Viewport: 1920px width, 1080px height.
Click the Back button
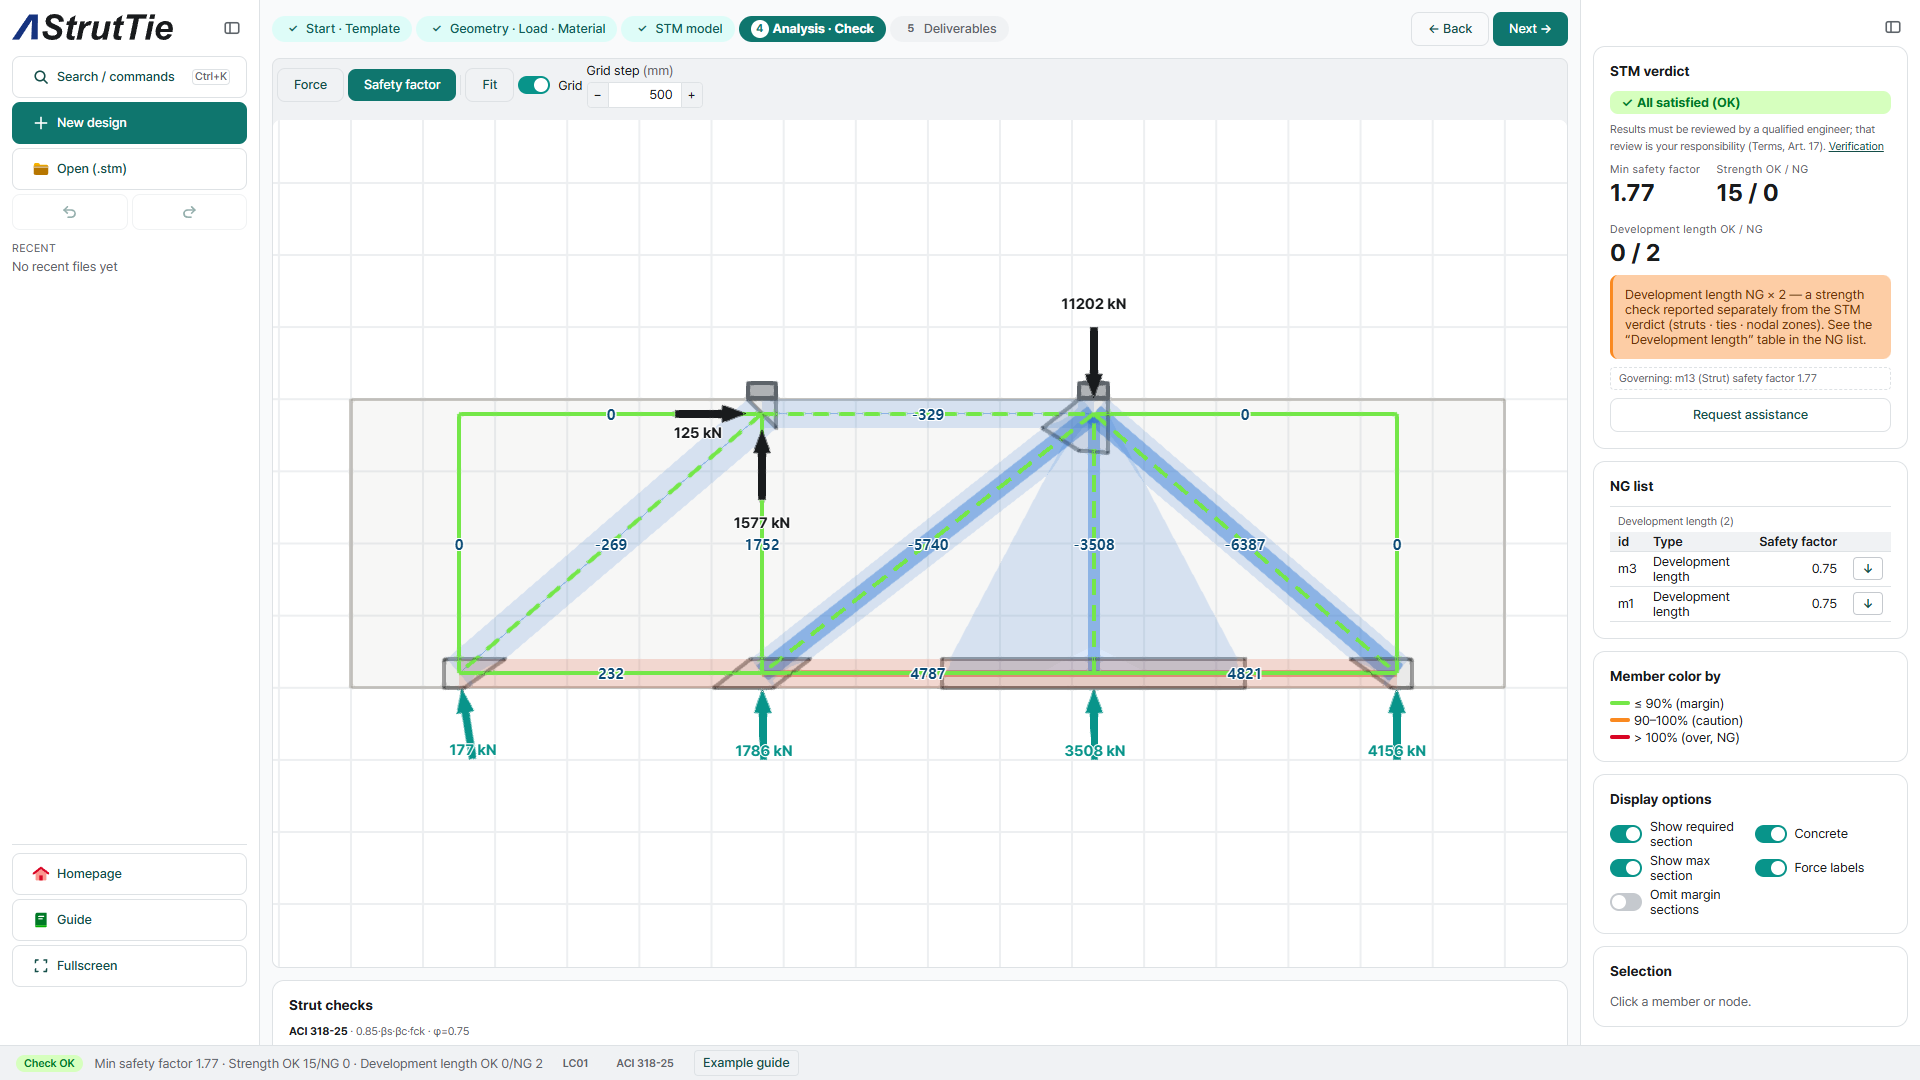1450,29
